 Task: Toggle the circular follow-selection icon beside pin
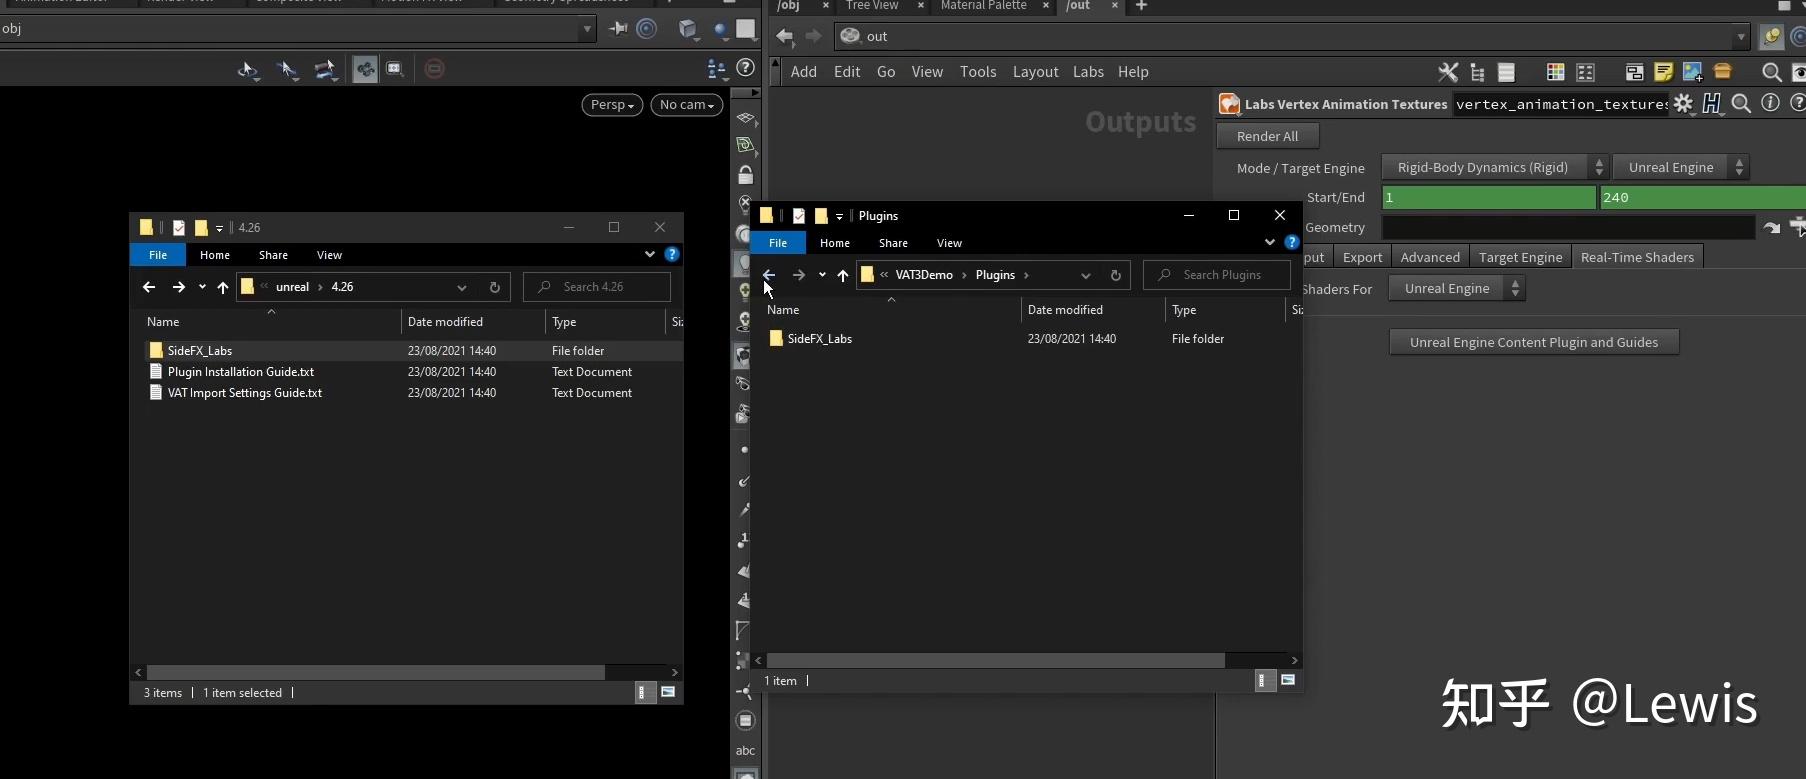tap(647, 29)
